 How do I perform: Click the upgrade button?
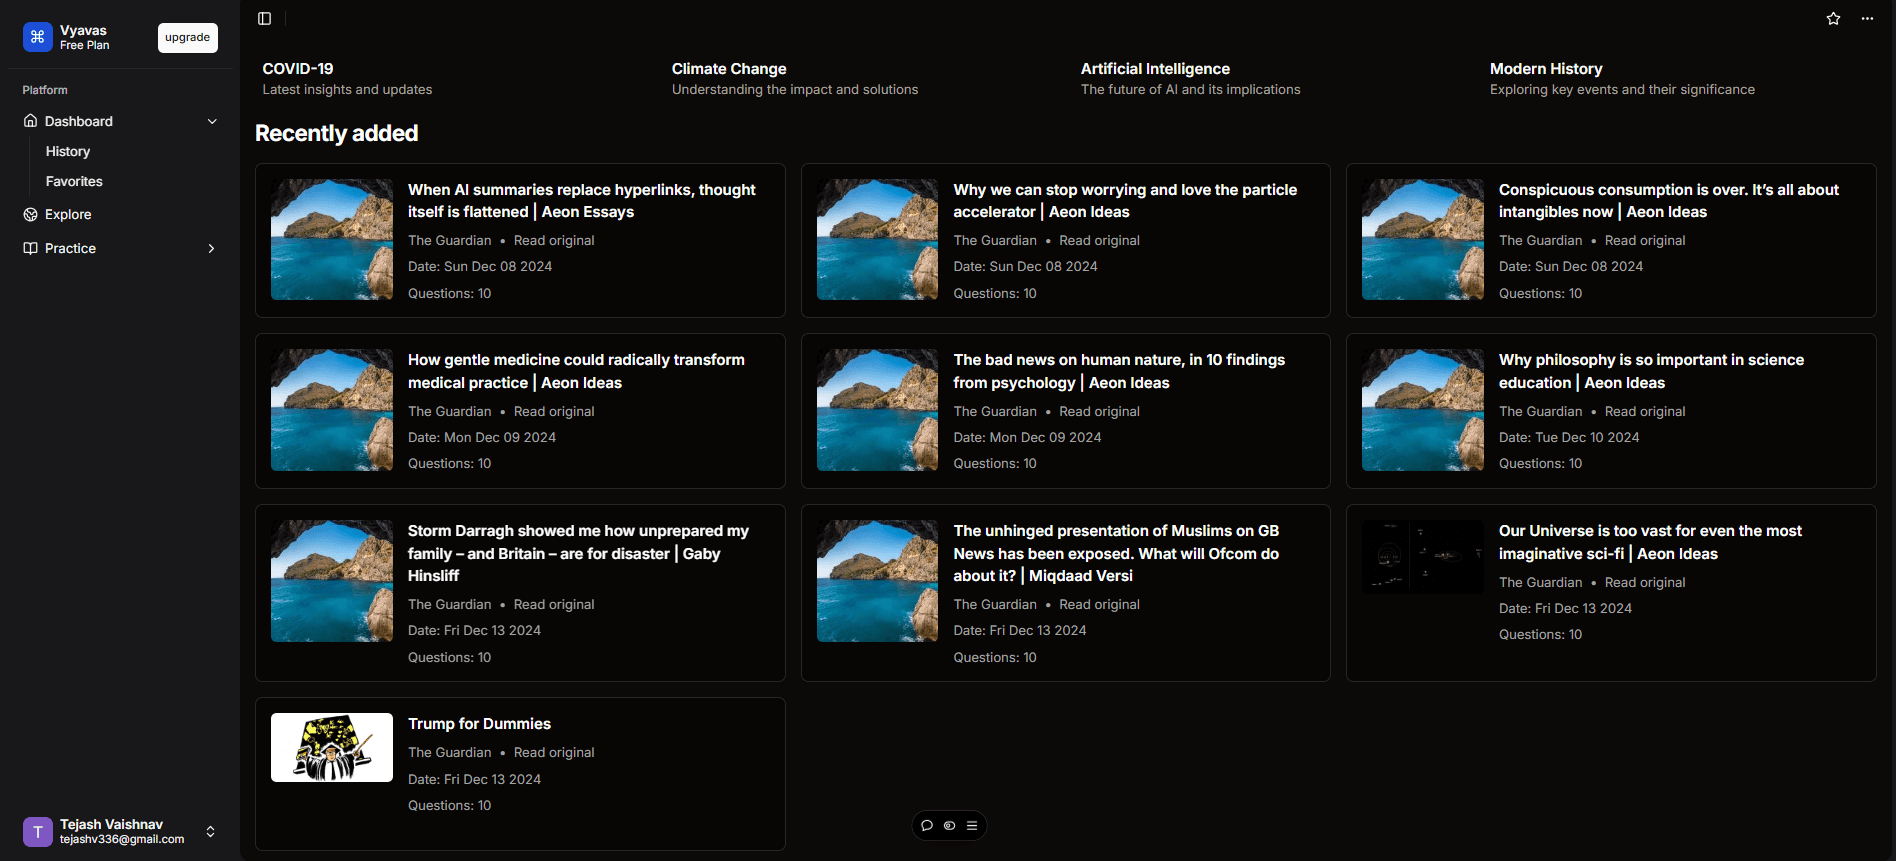[x=188, y=38]
